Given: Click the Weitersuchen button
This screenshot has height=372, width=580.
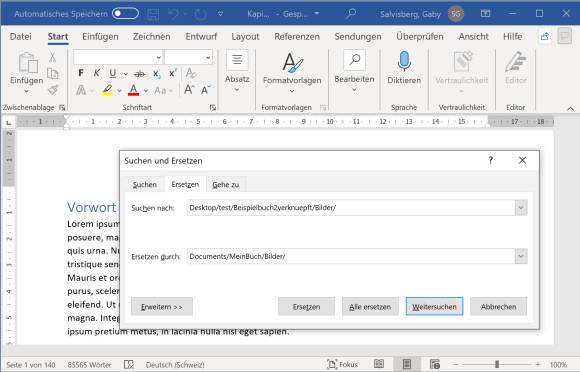Looking at the screenshot, I should [434, 307].
